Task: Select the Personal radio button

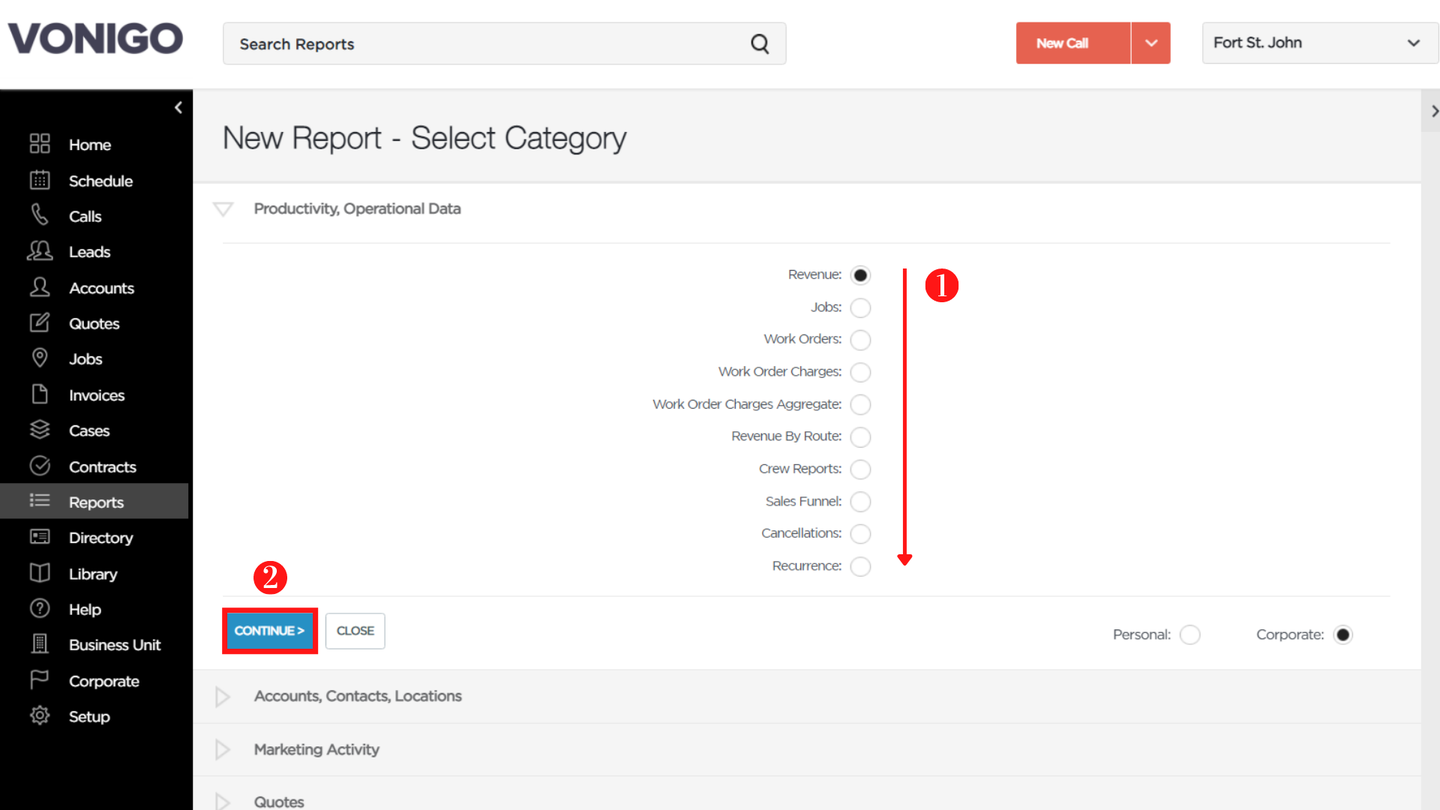Action: (1190, 635)
